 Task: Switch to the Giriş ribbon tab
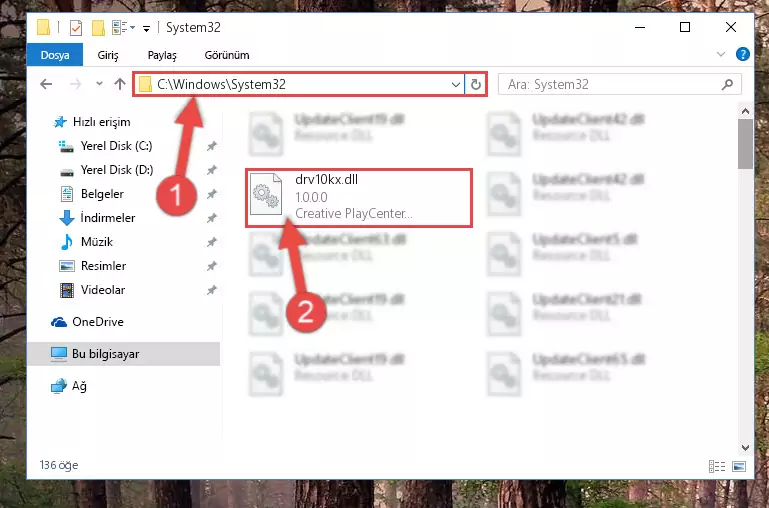[108, 55]
